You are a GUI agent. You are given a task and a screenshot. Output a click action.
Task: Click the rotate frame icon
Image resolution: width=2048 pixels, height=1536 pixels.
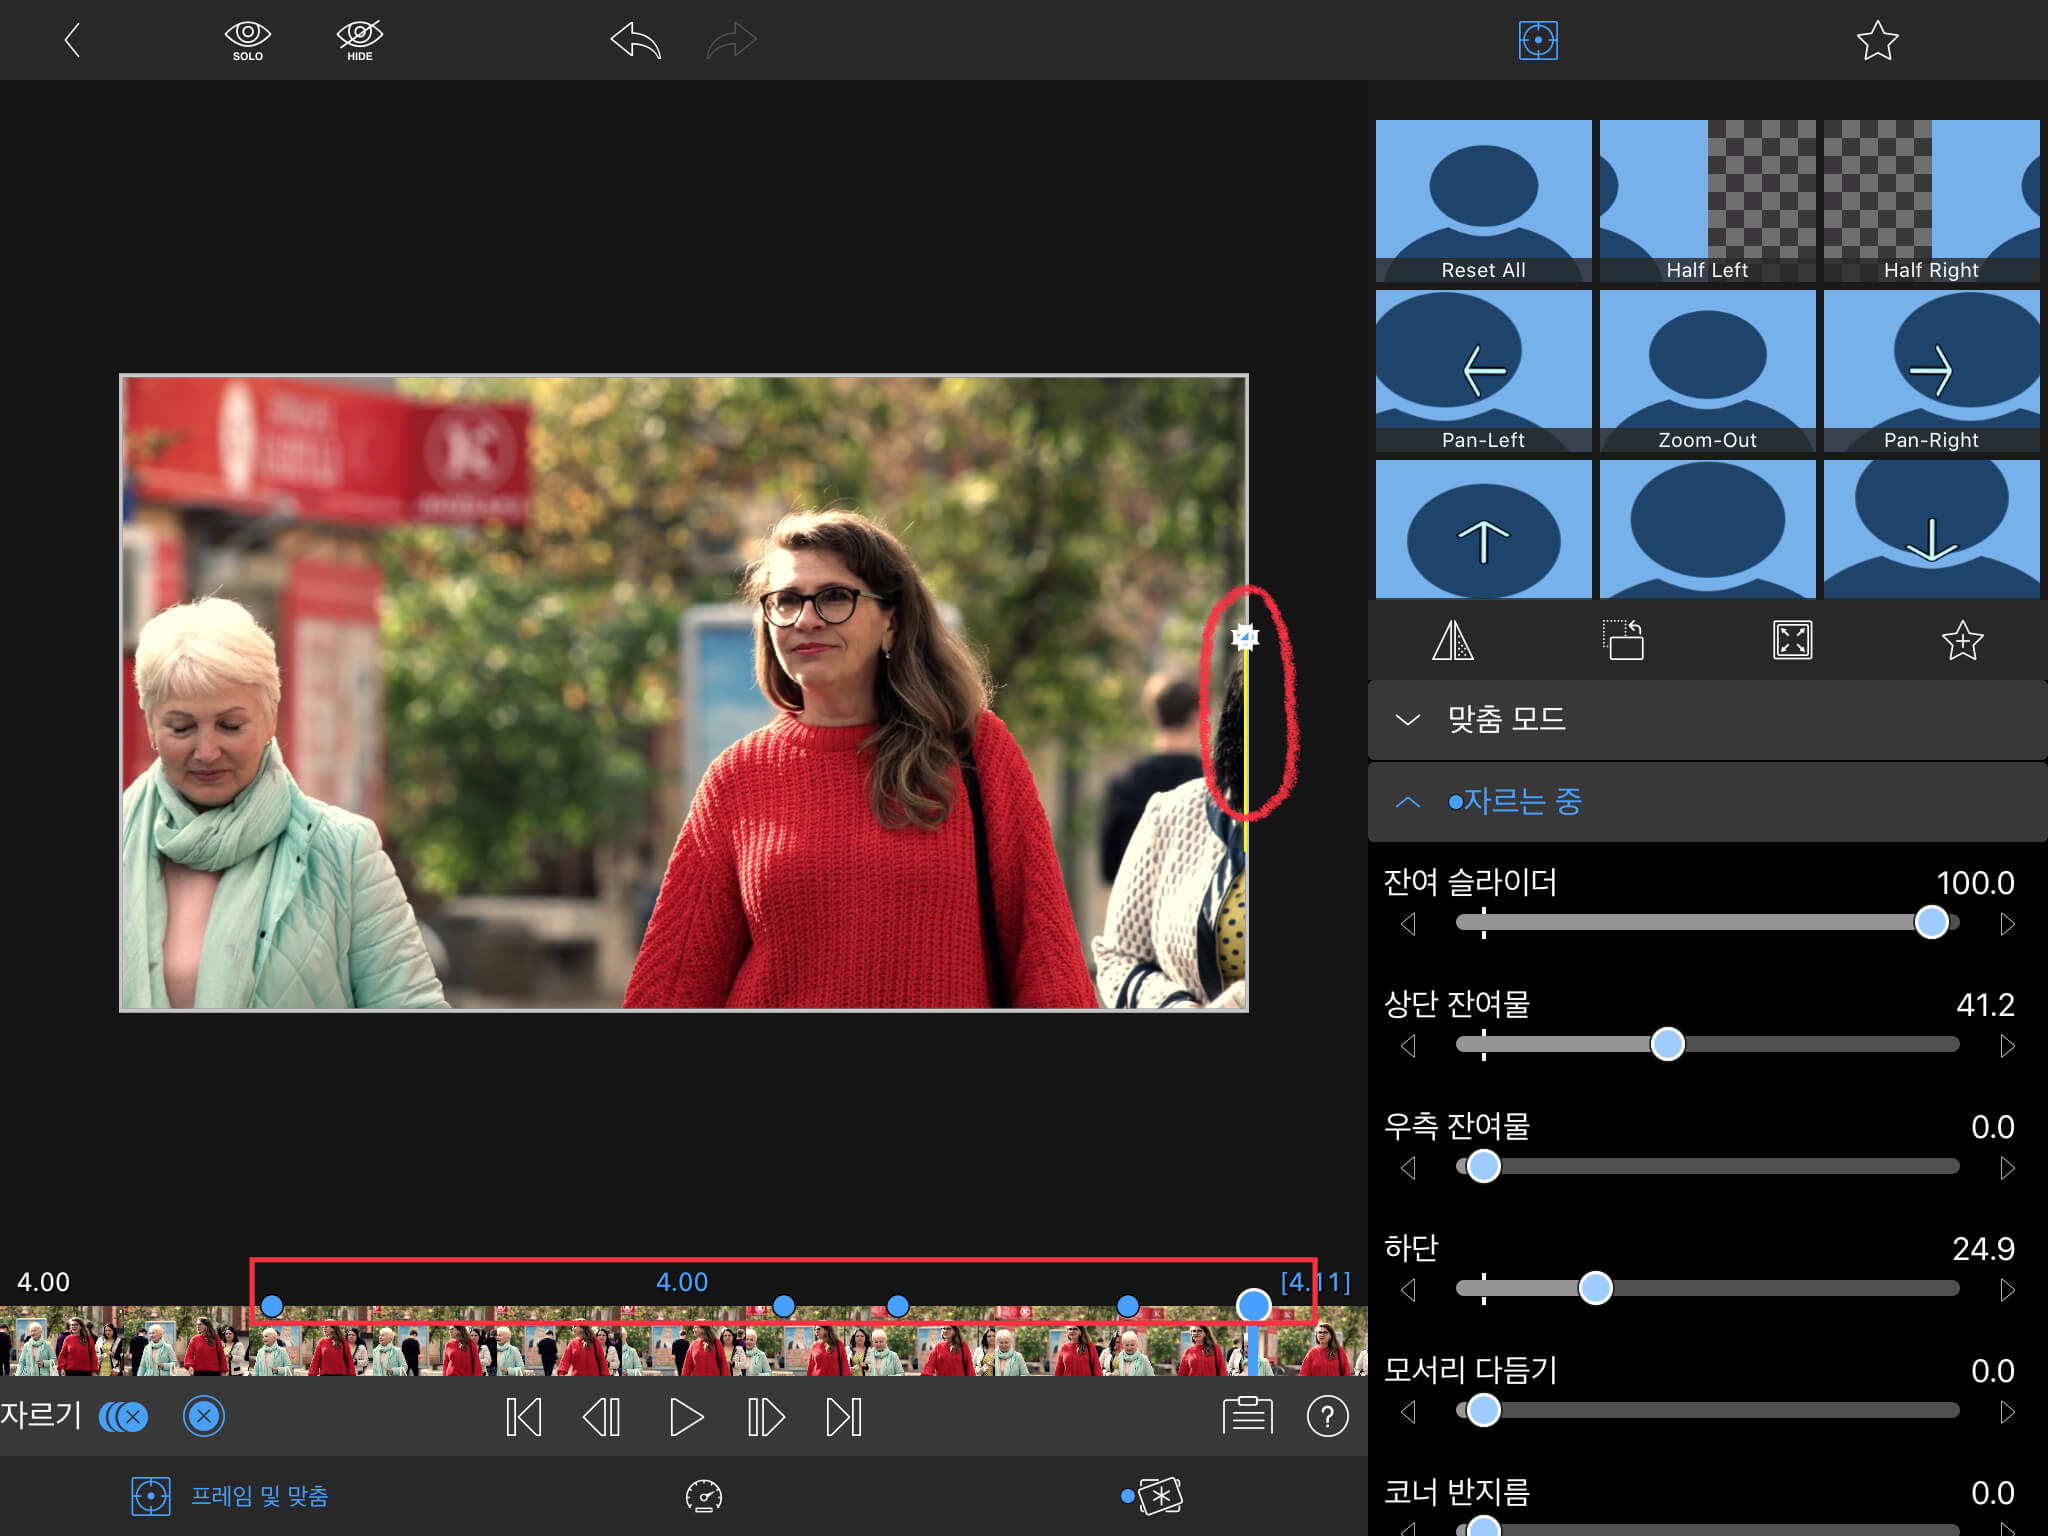coord(1622,641)
